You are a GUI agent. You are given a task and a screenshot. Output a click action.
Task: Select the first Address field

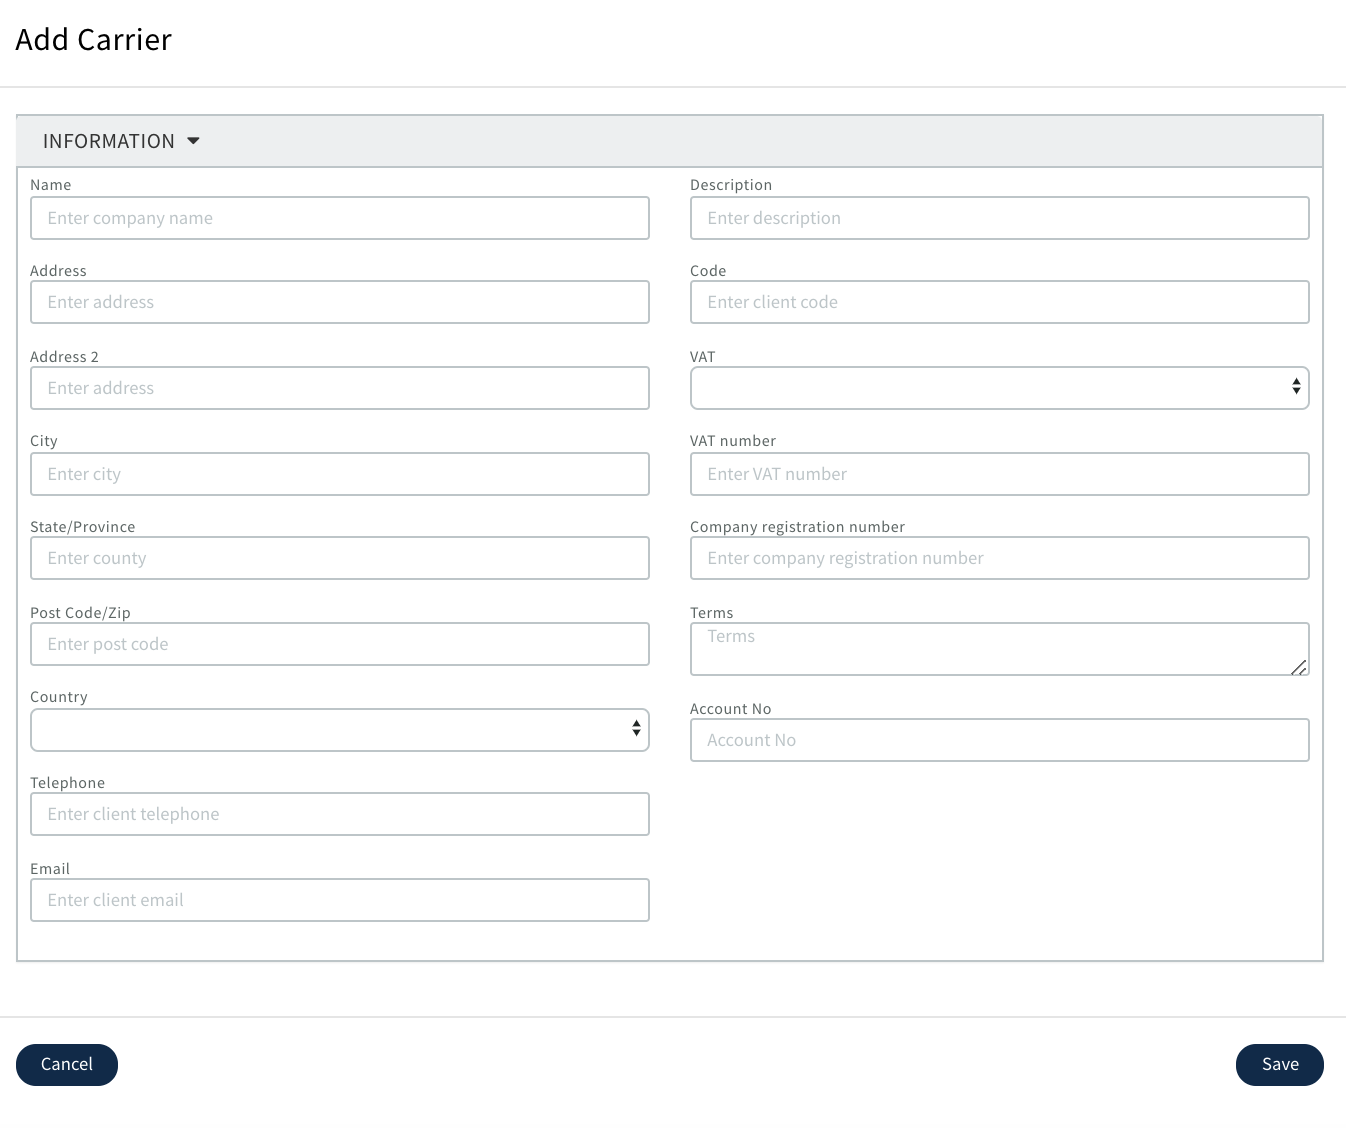(339, 302)
